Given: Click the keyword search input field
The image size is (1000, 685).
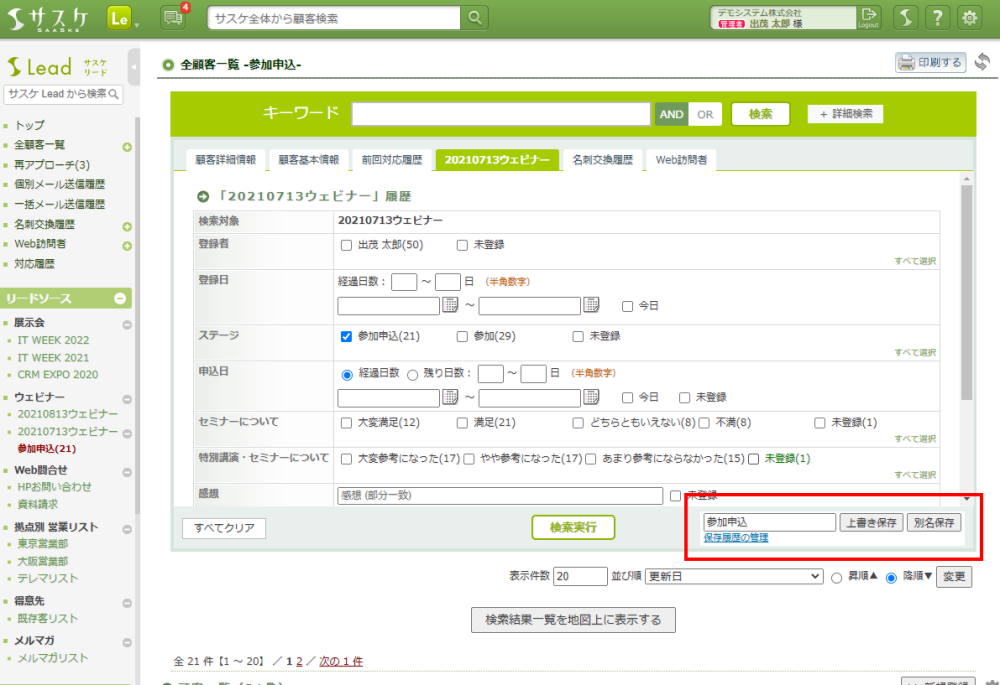Looking at the screenshot, I should 500,114.
